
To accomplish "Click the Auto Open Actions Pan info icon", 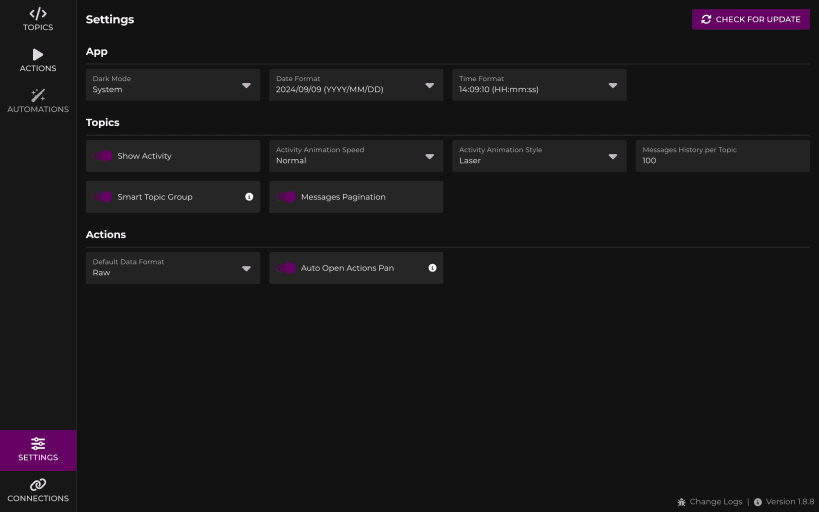I will pos(432,268).
